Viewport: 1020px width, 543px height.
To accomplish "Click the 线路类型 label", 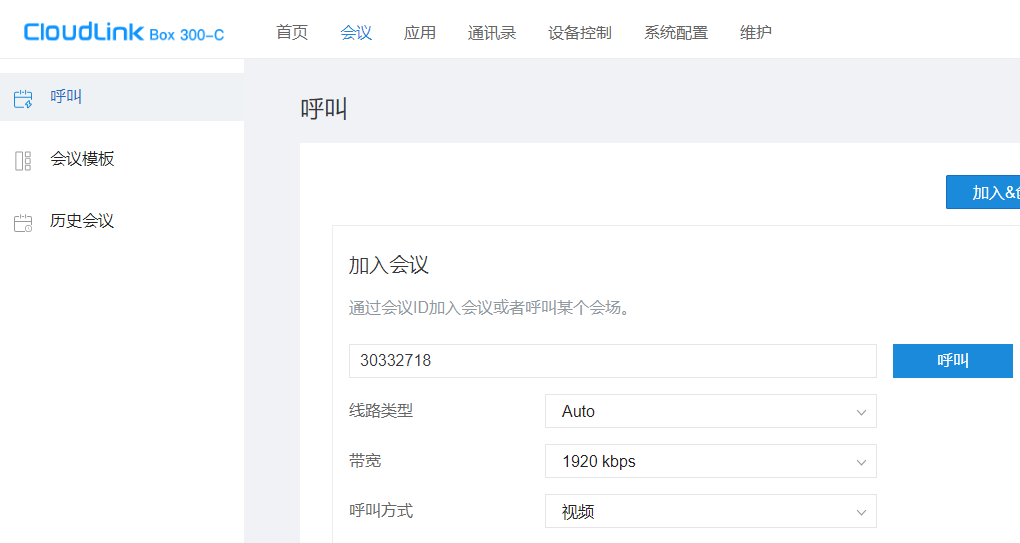I will click(381, 410).
